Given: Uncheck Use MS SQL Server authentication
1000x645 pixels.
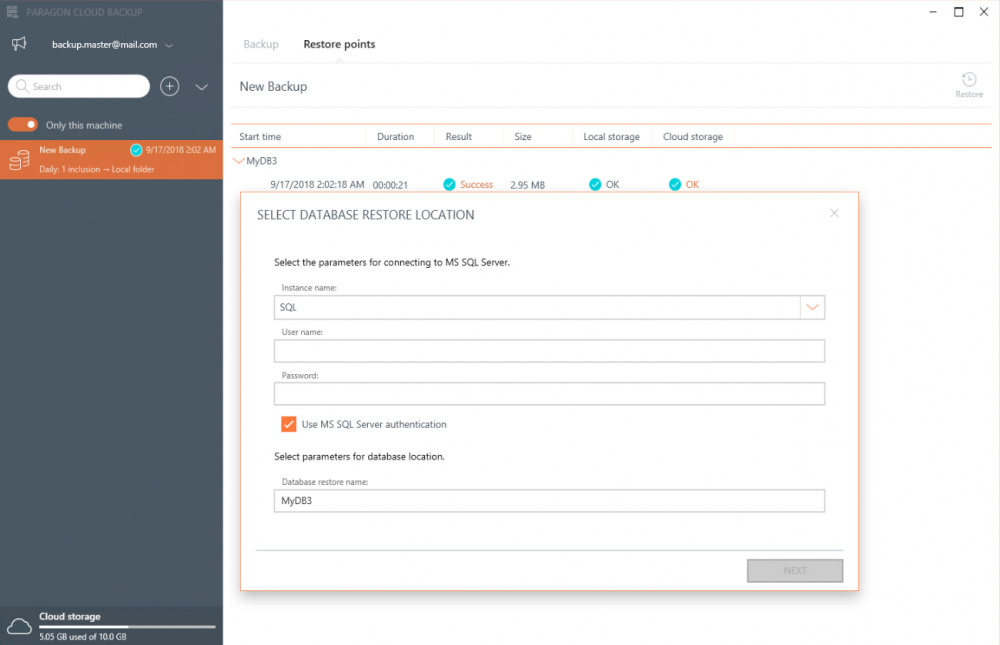Looking at the screenshot, I should pyautogui.click(x=288, y=424).
